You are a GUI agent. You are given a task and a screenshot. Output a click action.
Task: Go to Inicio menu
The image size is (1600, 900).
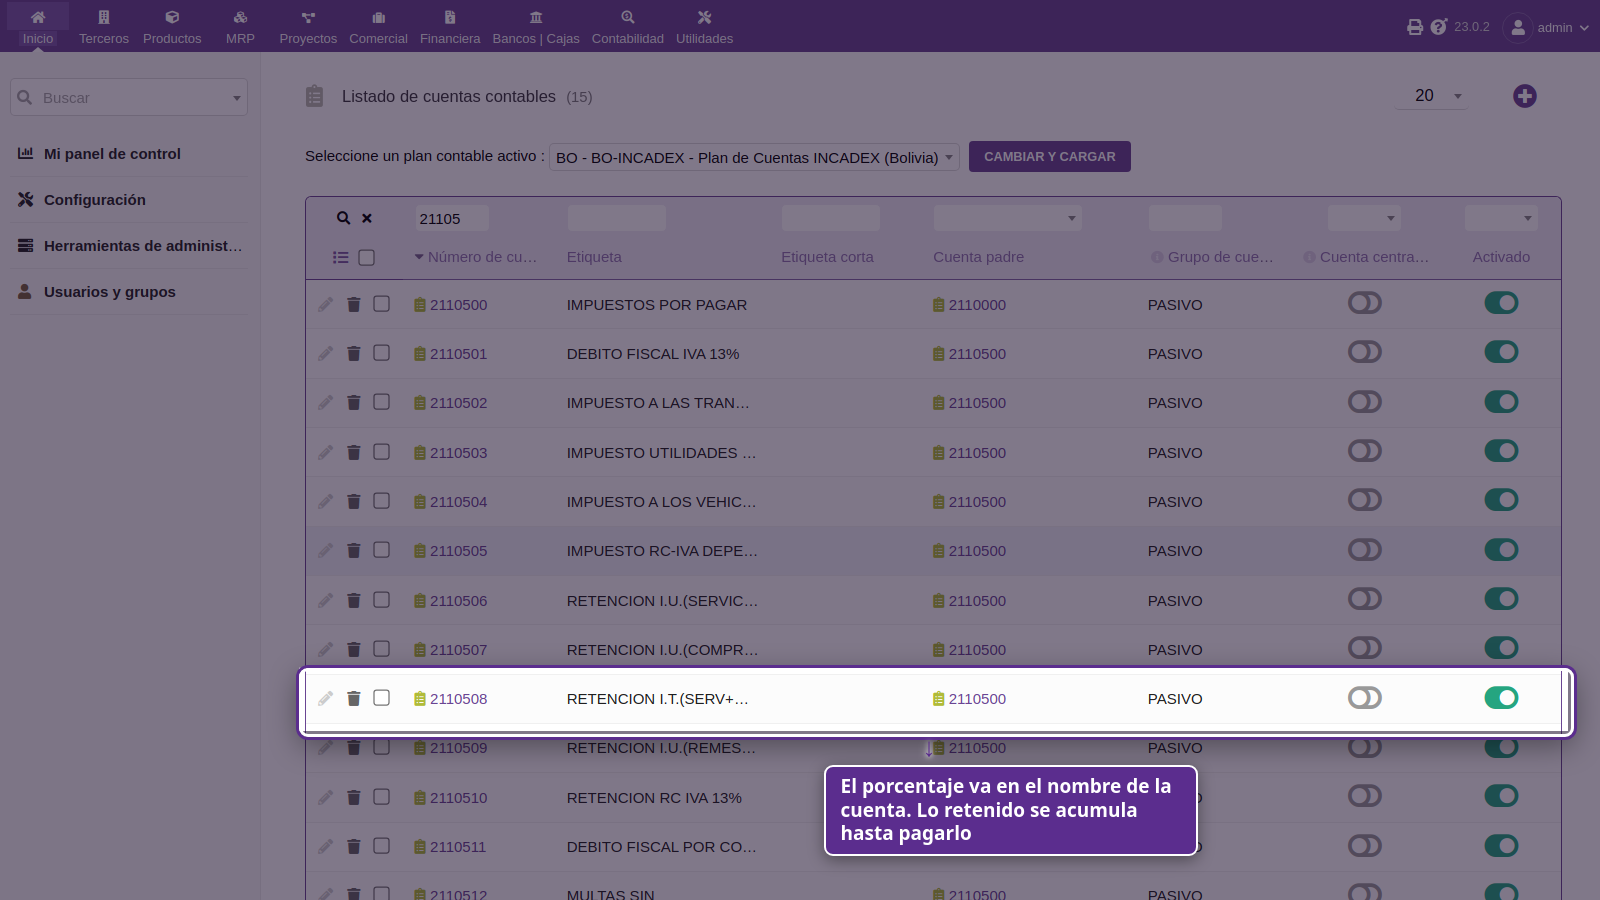tap(38, 27)
